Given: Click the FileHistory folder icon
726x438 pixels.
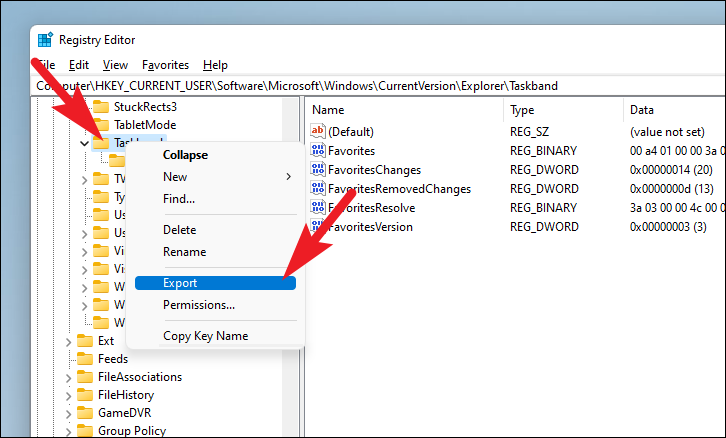Looking at the screenshot, I should pos(85,395).
